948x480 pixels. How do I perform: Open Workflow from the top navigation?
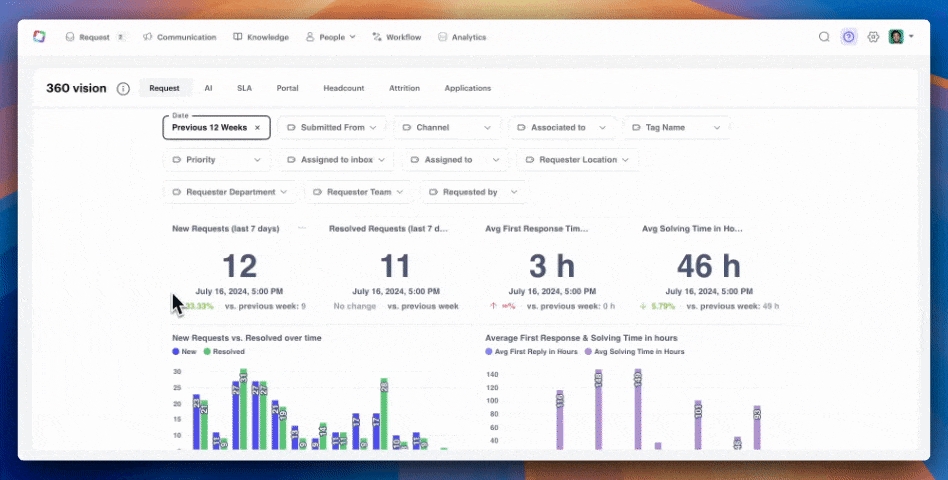tap(397, 37)
